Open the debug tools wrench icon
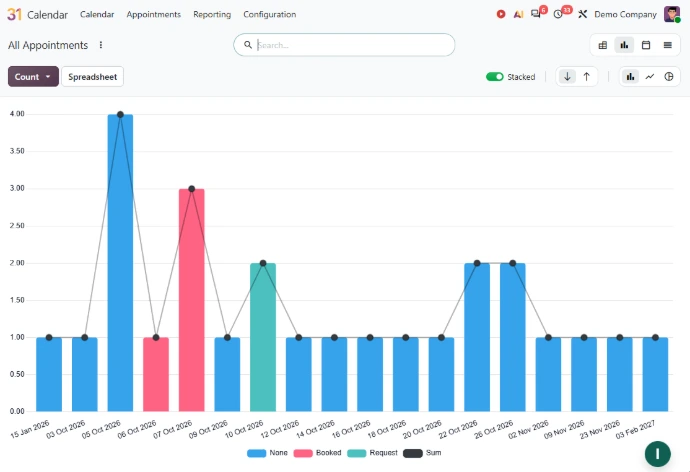Viewport: 690px width, 472px height. 583,15
